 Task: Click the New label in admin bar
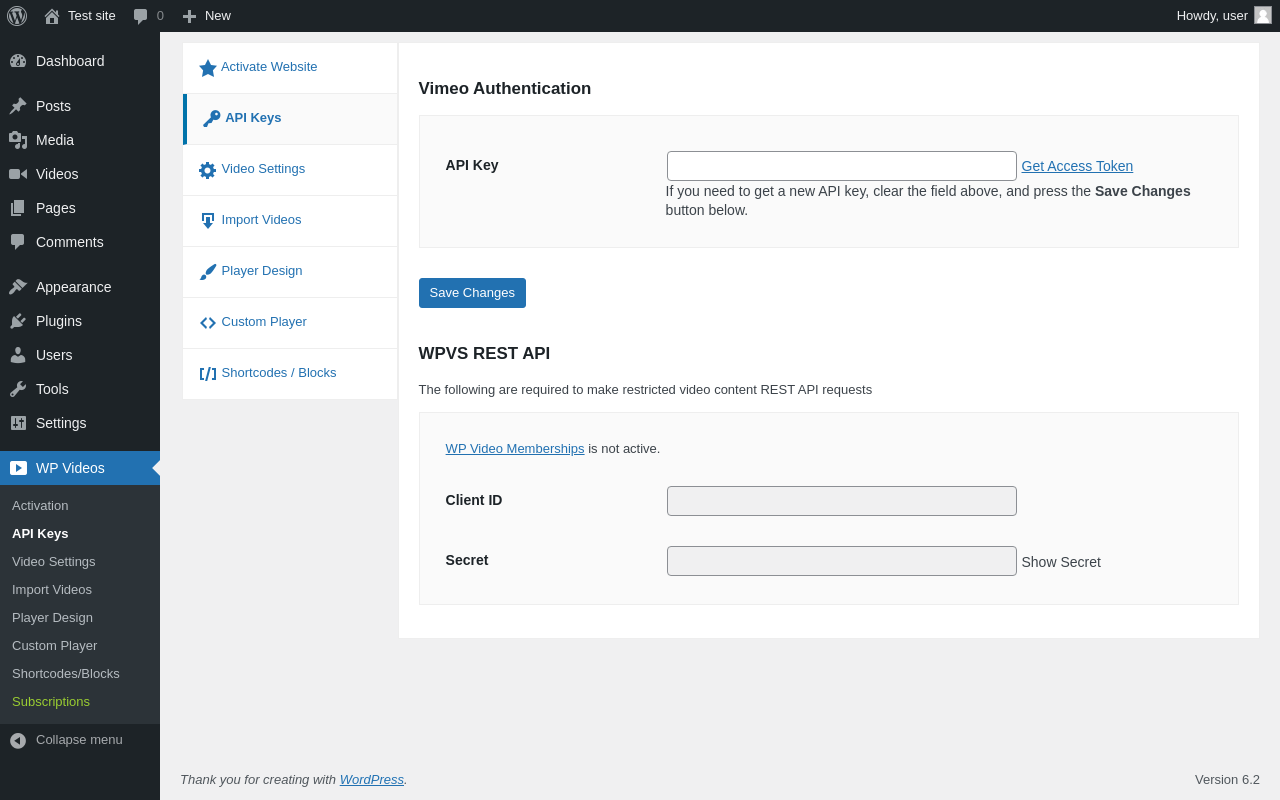218,16
